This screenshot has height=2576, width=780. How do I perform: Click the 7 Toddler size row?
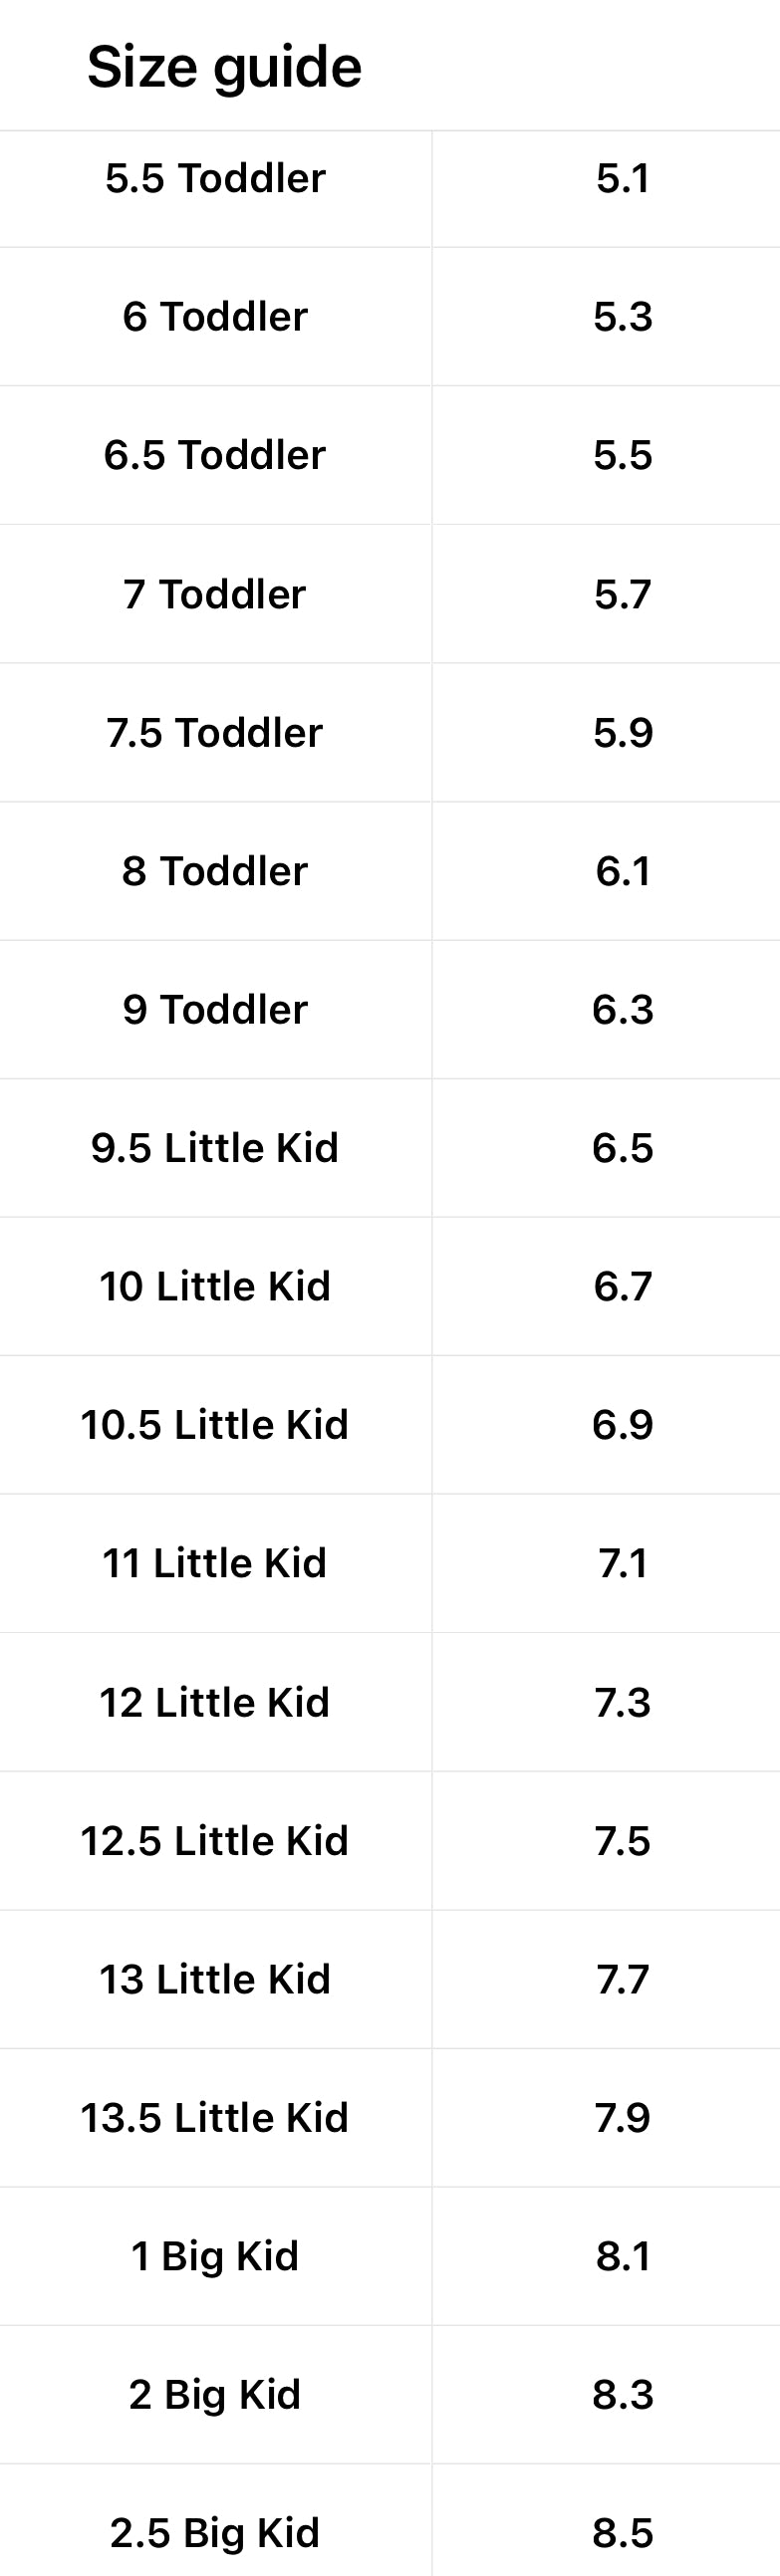click(x=215, y=594)
